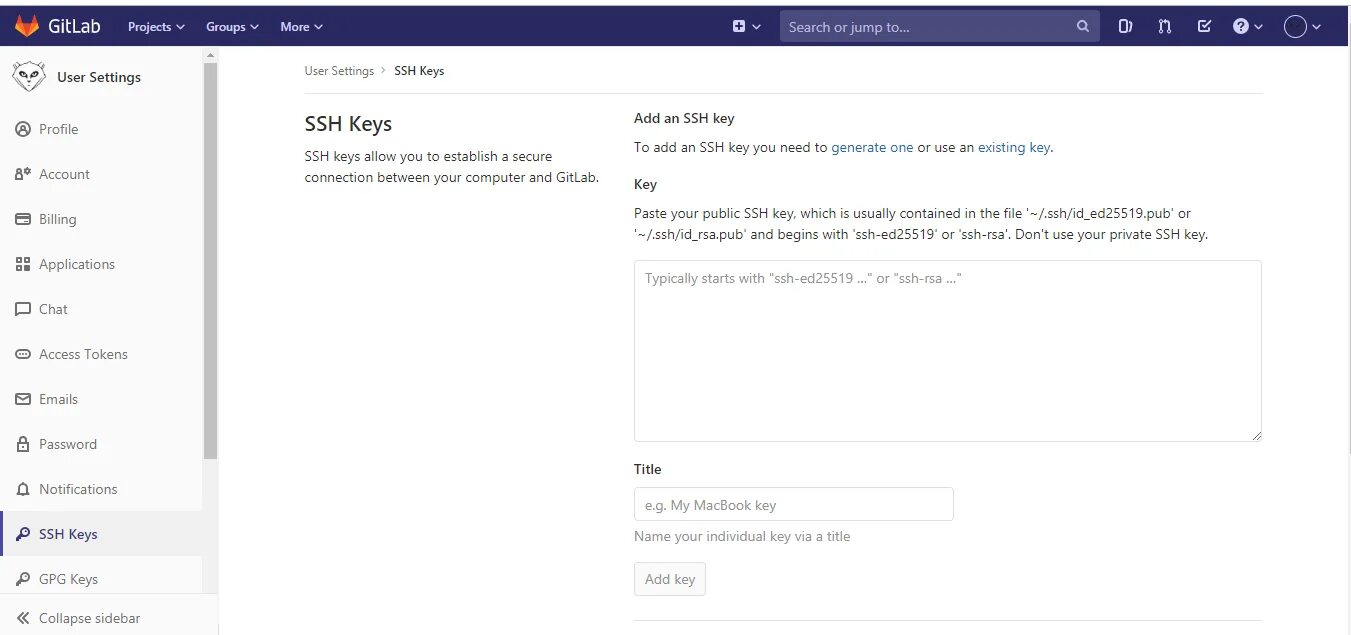Open the Merge requests icon in navbar

pyautogui.click(x=1165, y=26)
